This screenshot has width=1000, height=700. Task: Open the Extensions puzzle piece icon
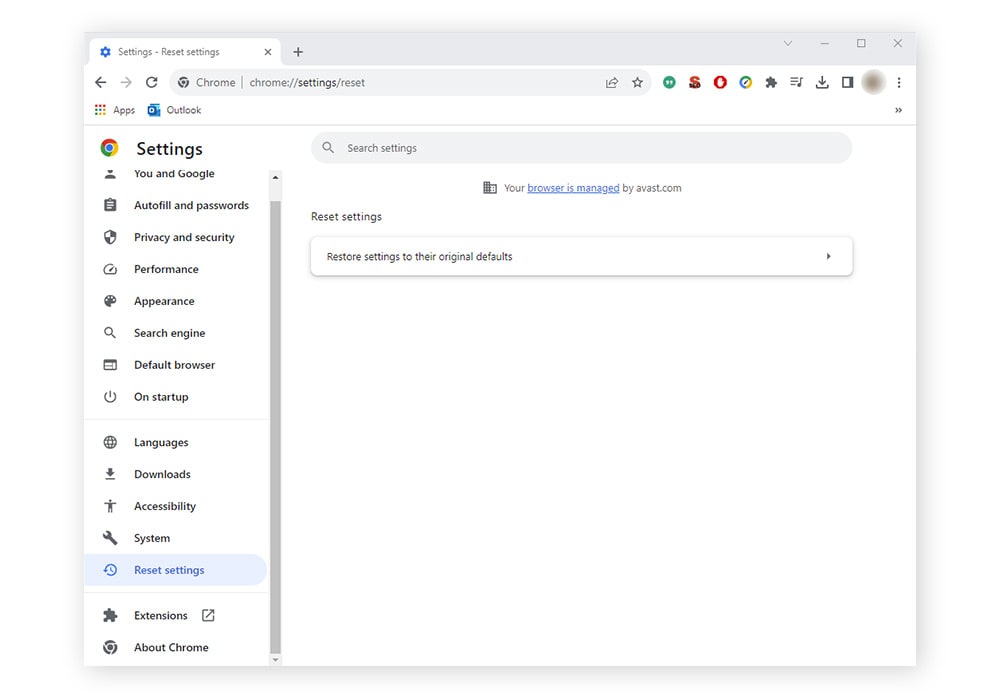[771, 83]
